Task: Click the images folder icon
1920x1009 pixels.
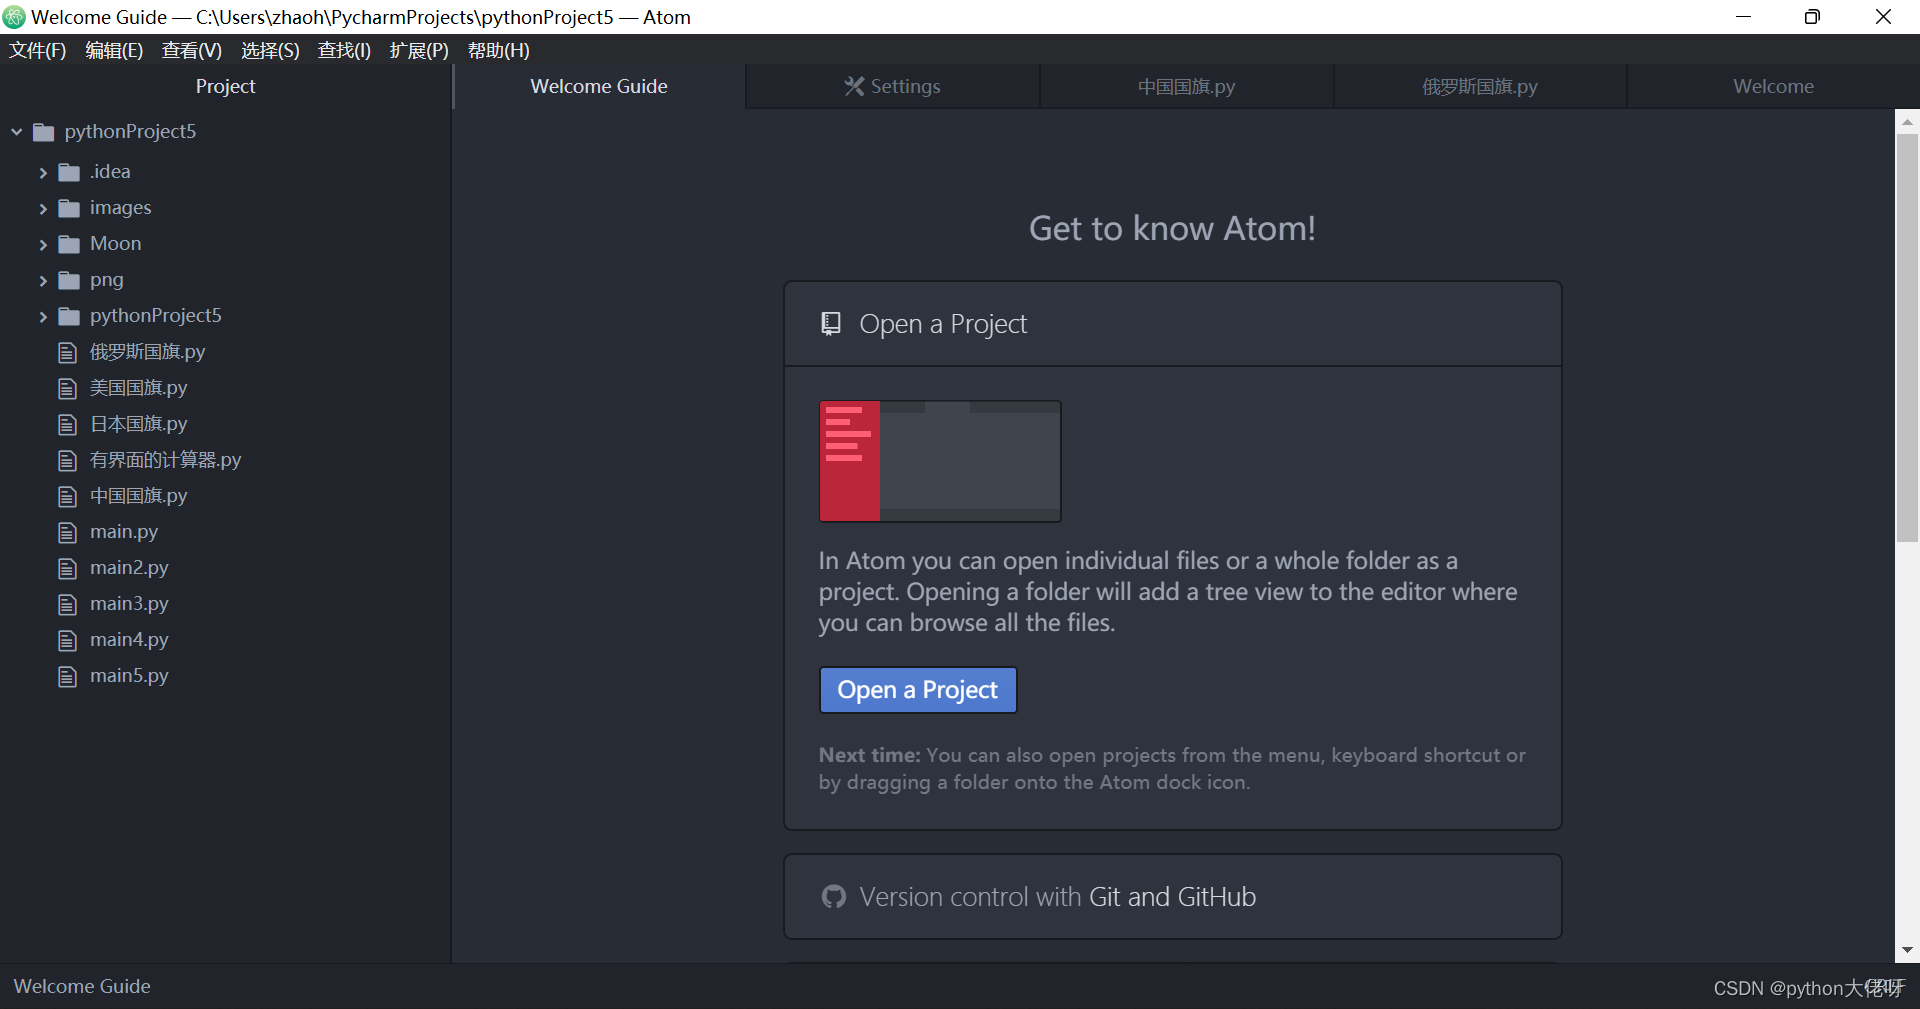Action: tap(69, 208)
